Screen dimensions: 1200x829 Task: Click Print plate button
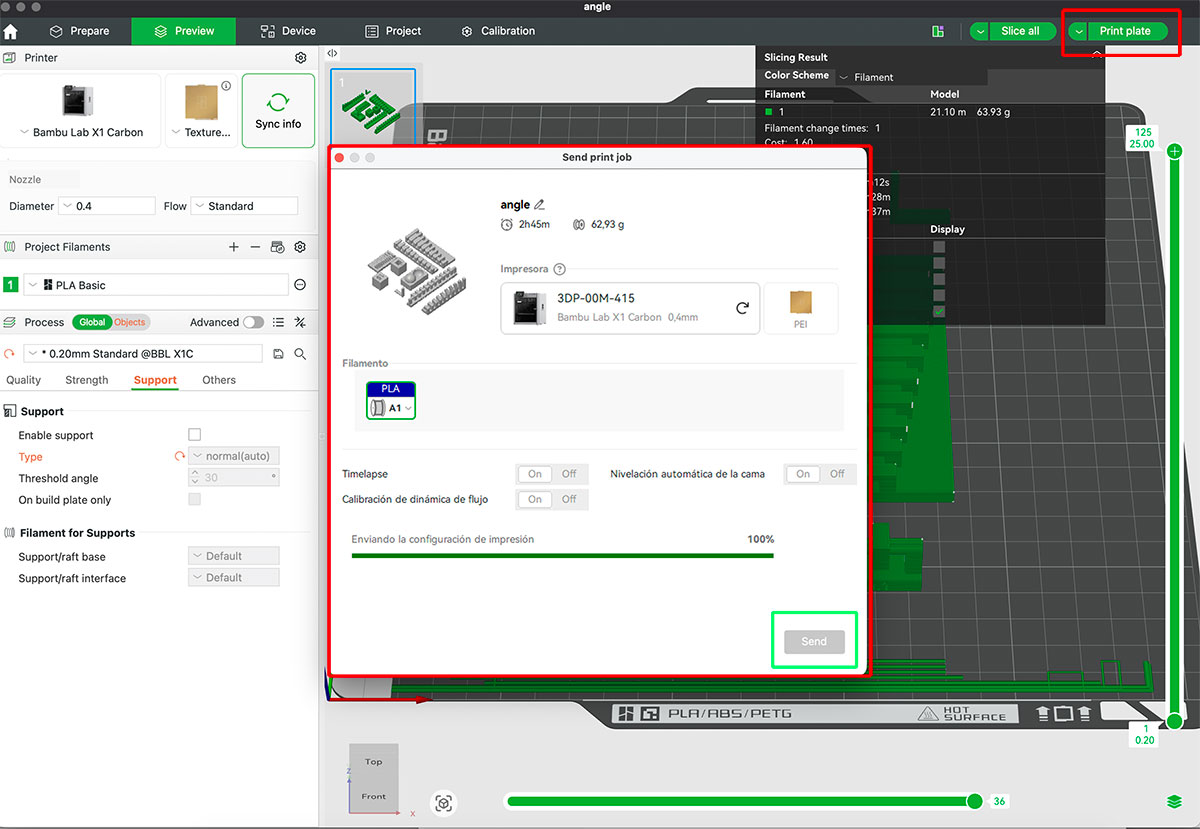1126,31
